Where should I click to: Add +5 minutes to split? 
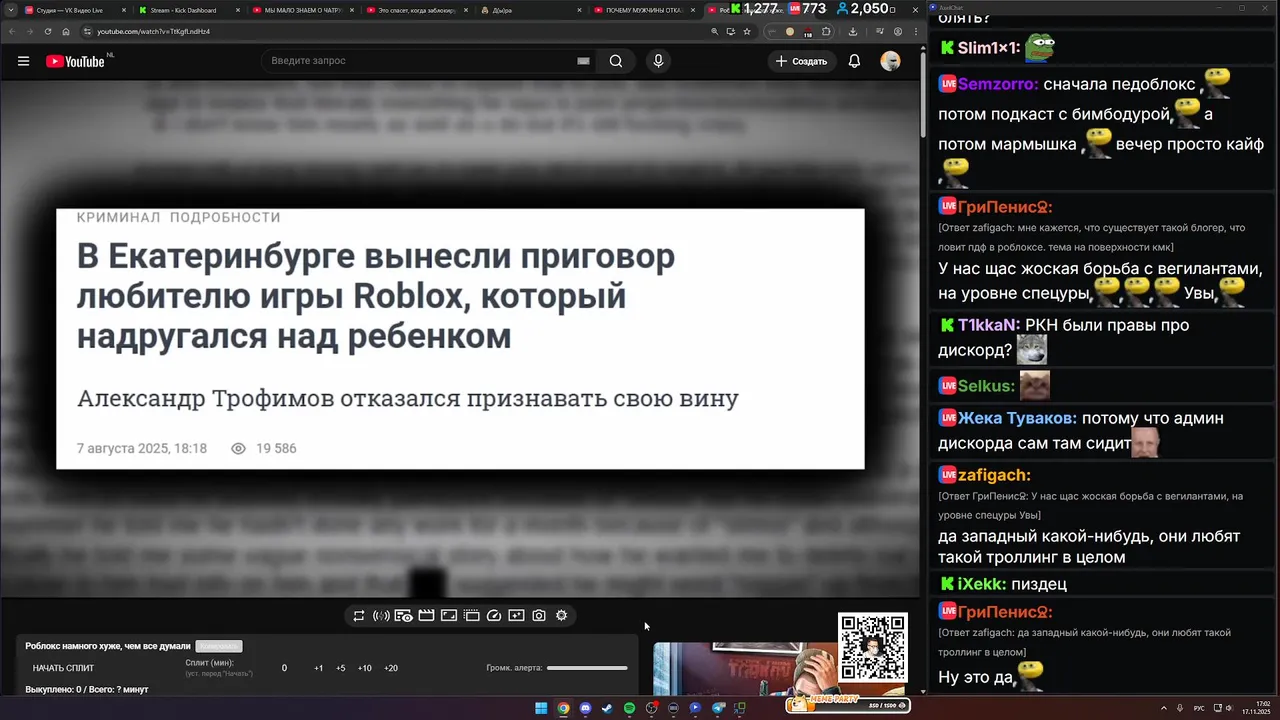click(x=340, y=668)
